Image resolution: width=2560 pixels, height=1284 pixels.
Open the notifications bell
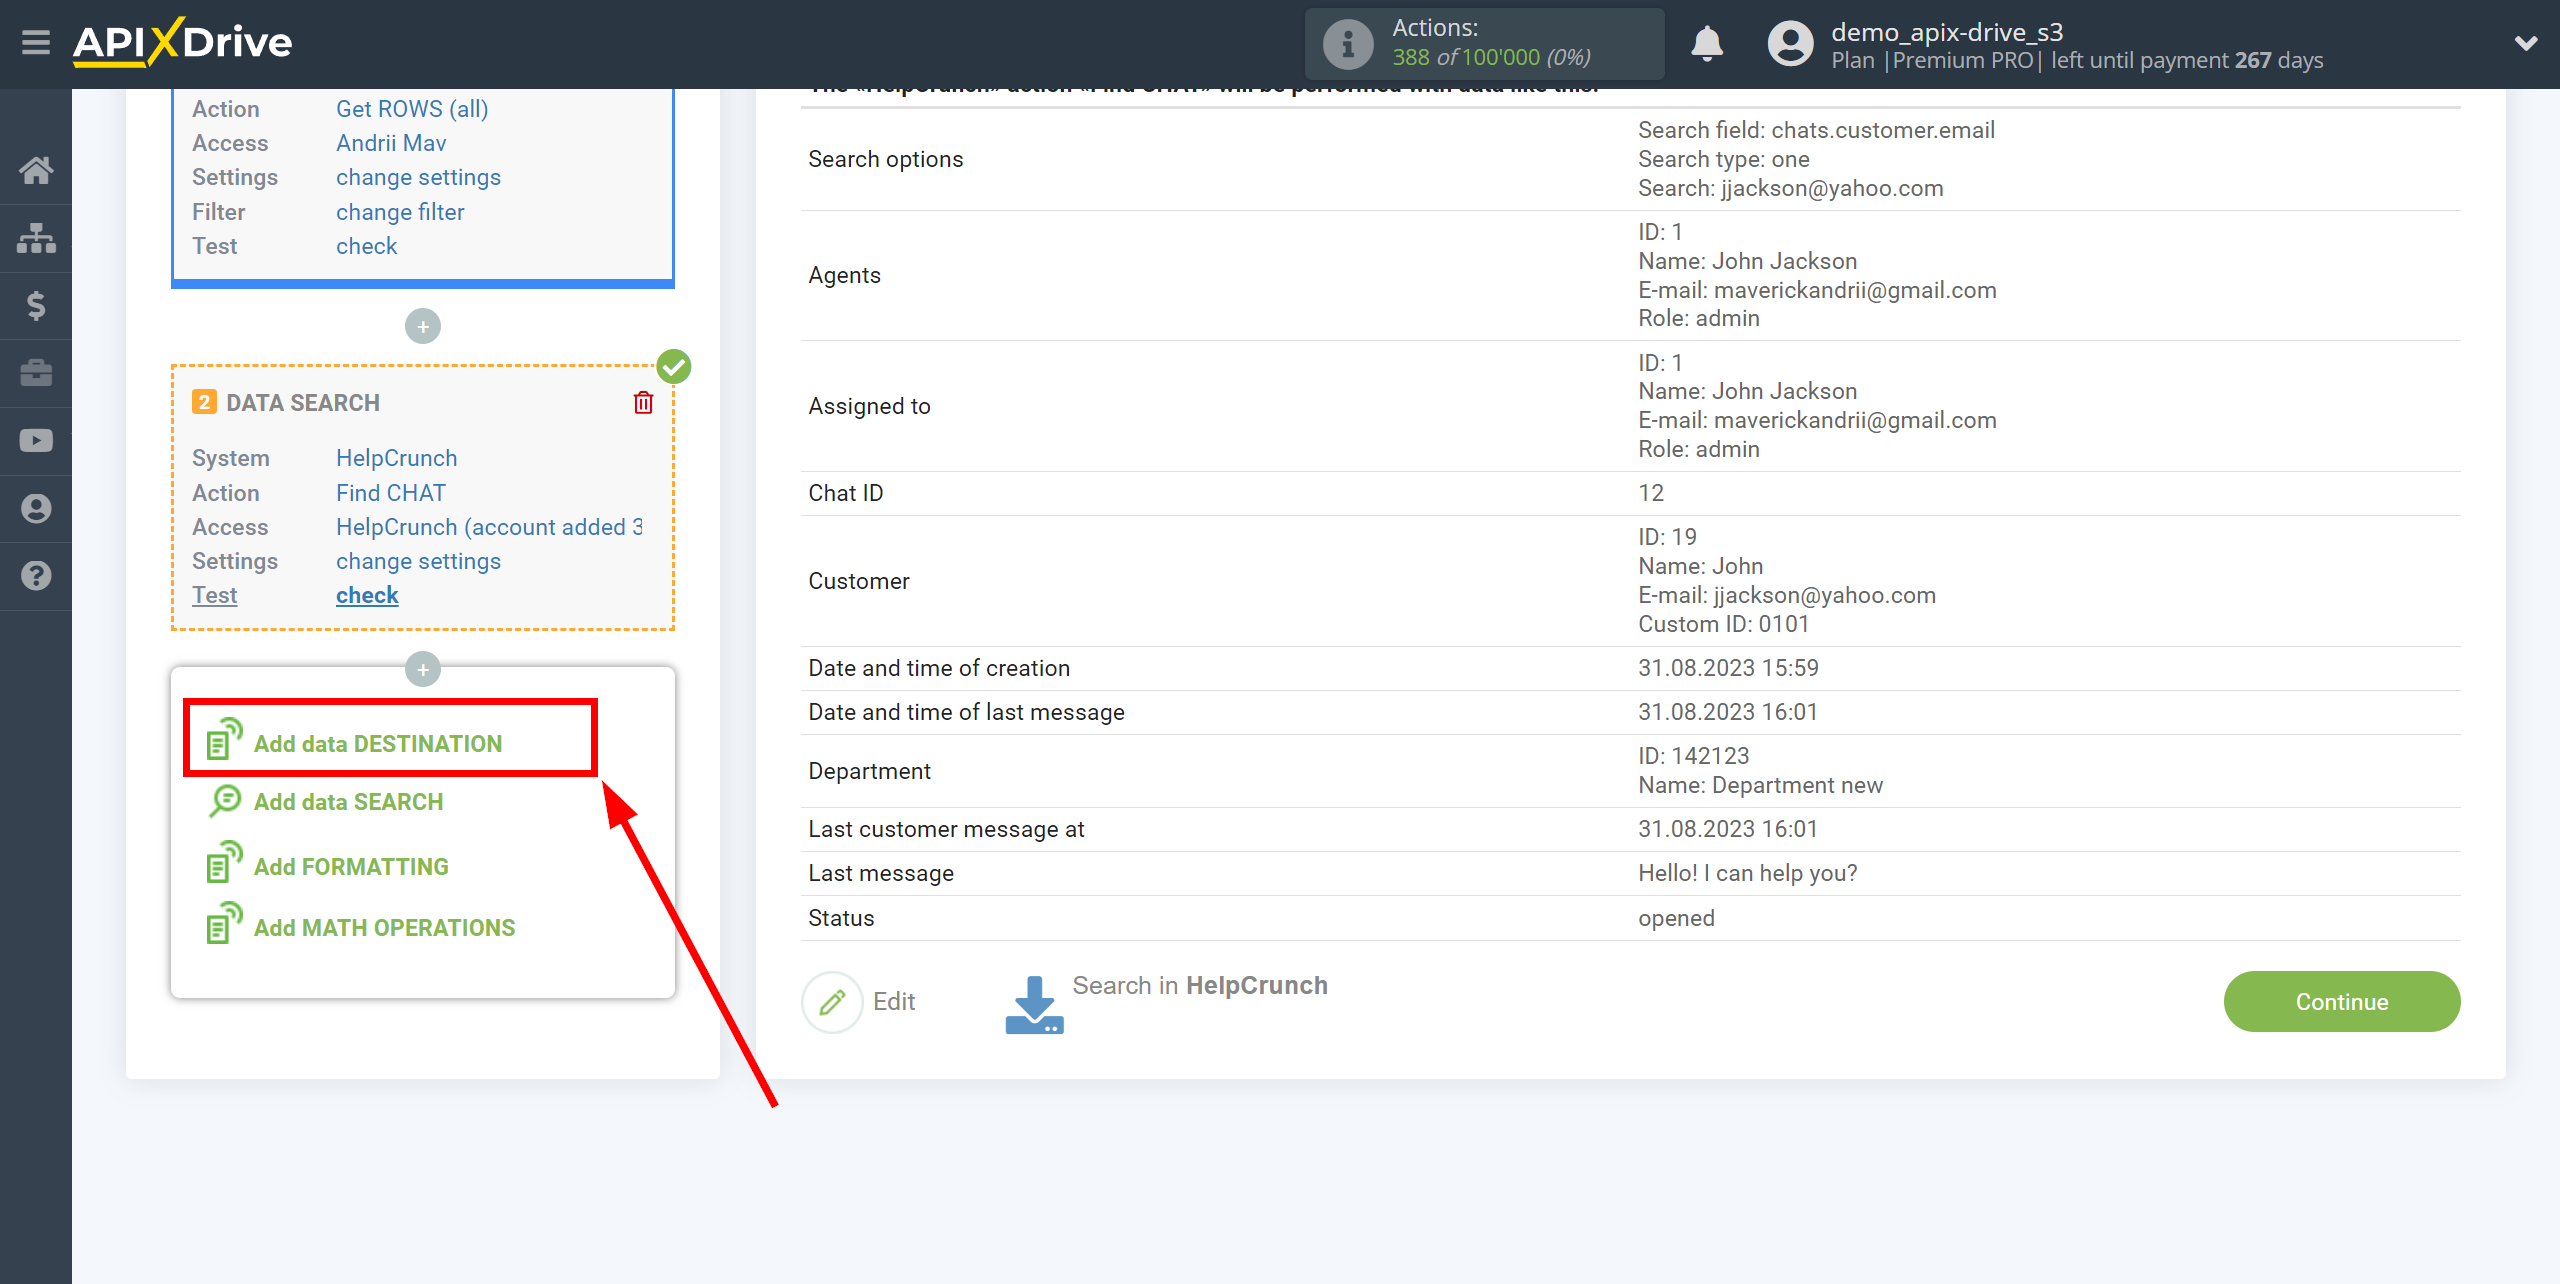(1707, 44)
